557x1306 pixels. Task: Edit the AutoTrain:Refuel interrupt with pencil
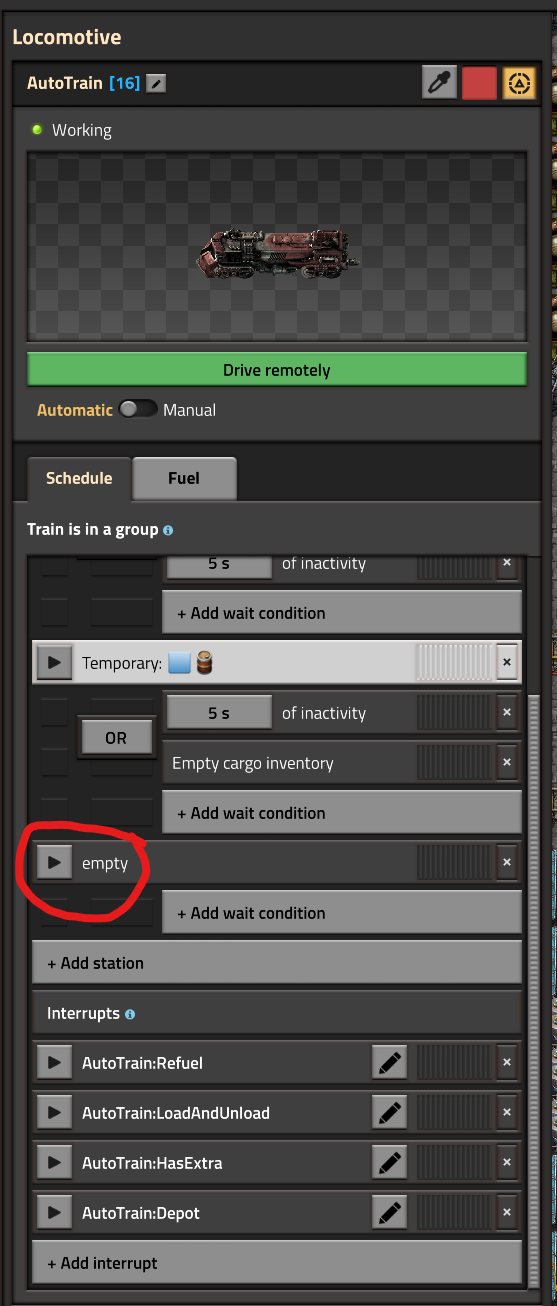[390, 1063]
